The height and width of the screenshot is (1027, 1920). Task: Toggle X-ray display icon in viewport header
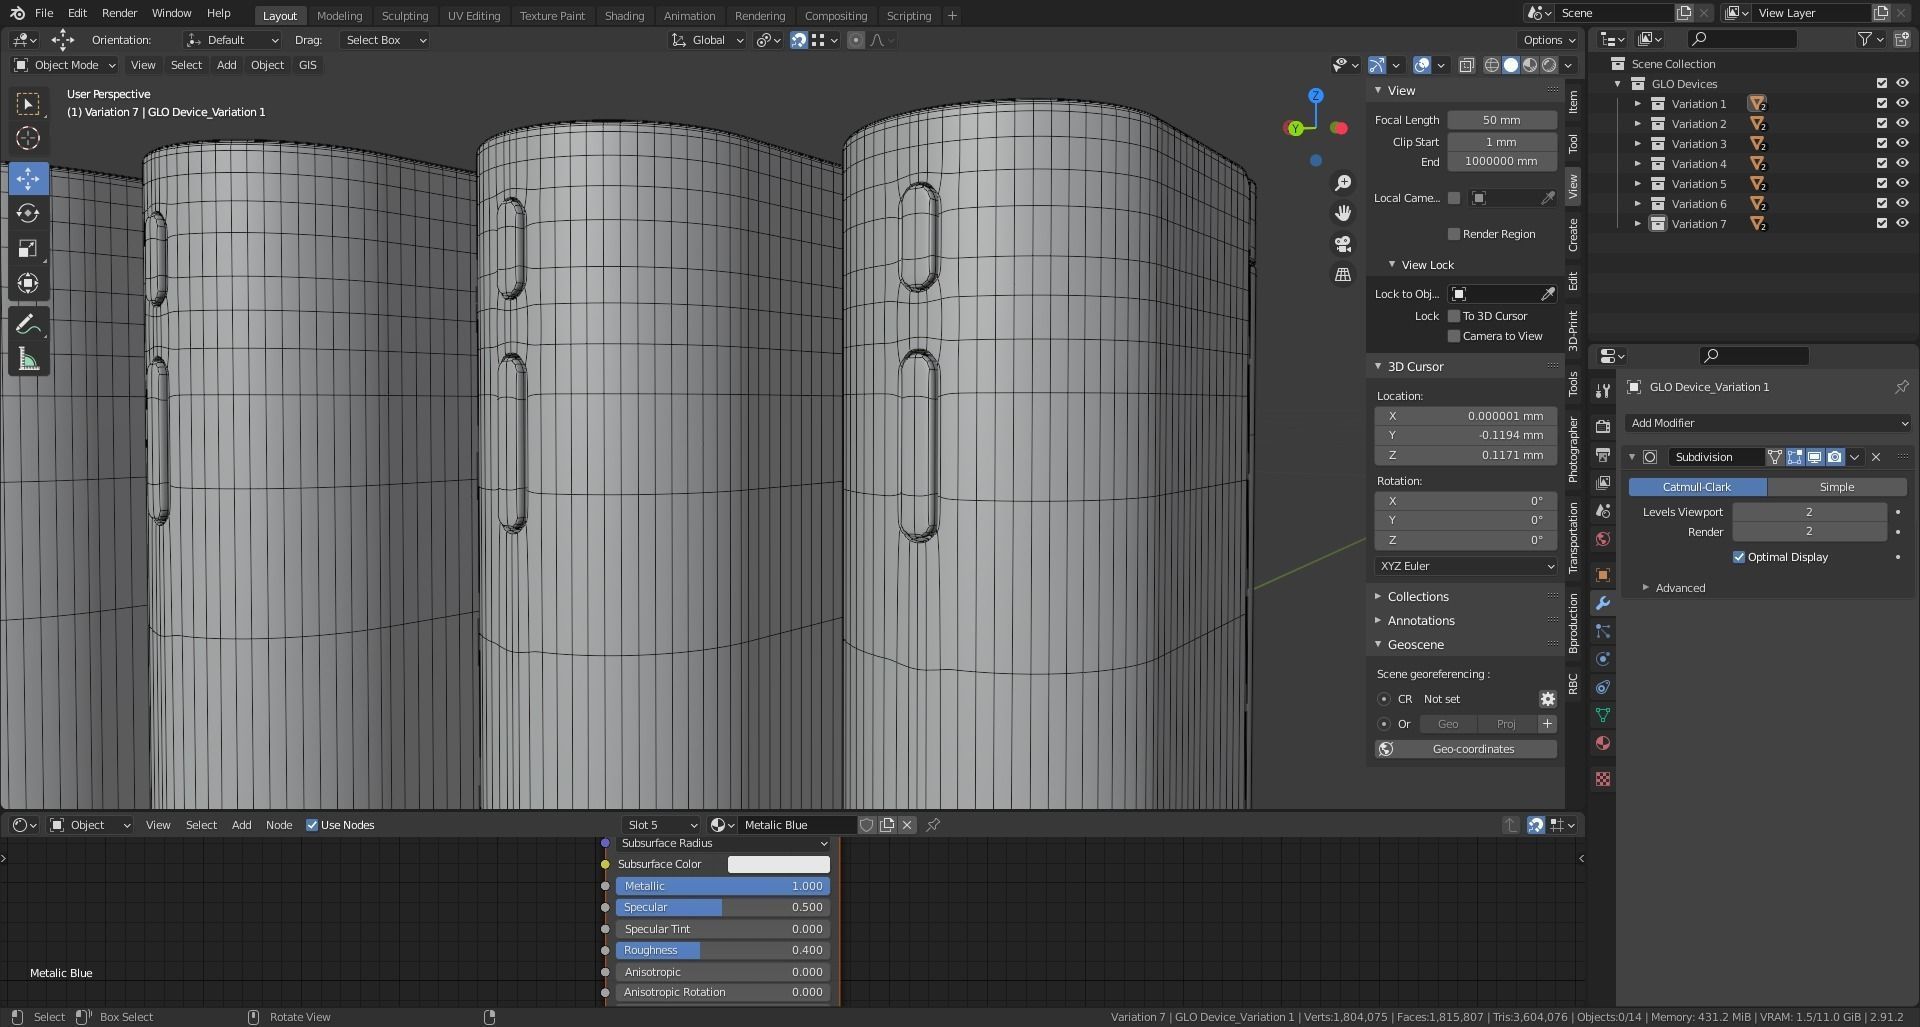tap(1466, 65)
